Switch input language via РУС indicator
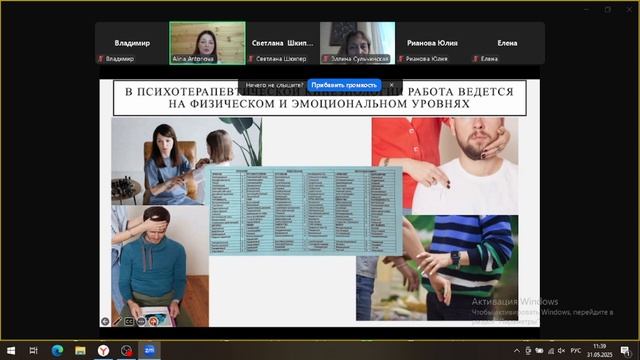The width and height of the screenshot is (640, 360). (576, 351)
